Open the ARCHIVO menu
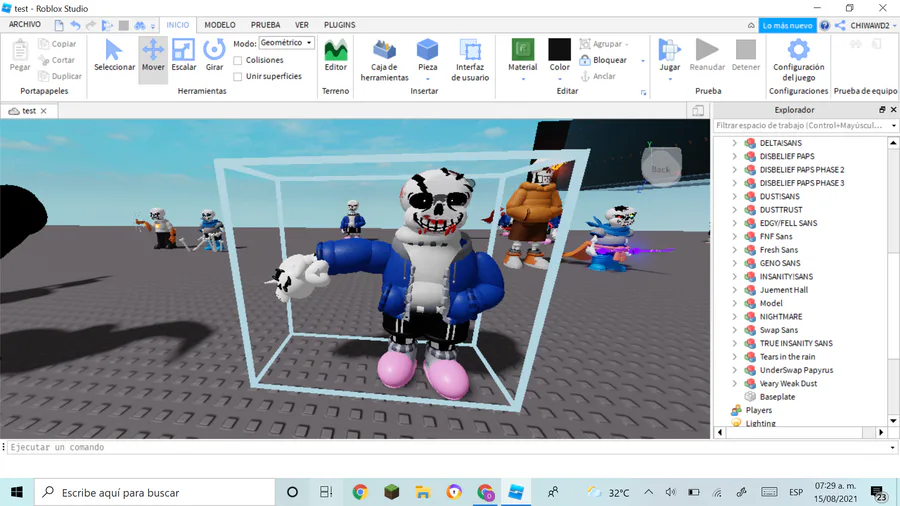900x506 pixels. coord(25,25)
